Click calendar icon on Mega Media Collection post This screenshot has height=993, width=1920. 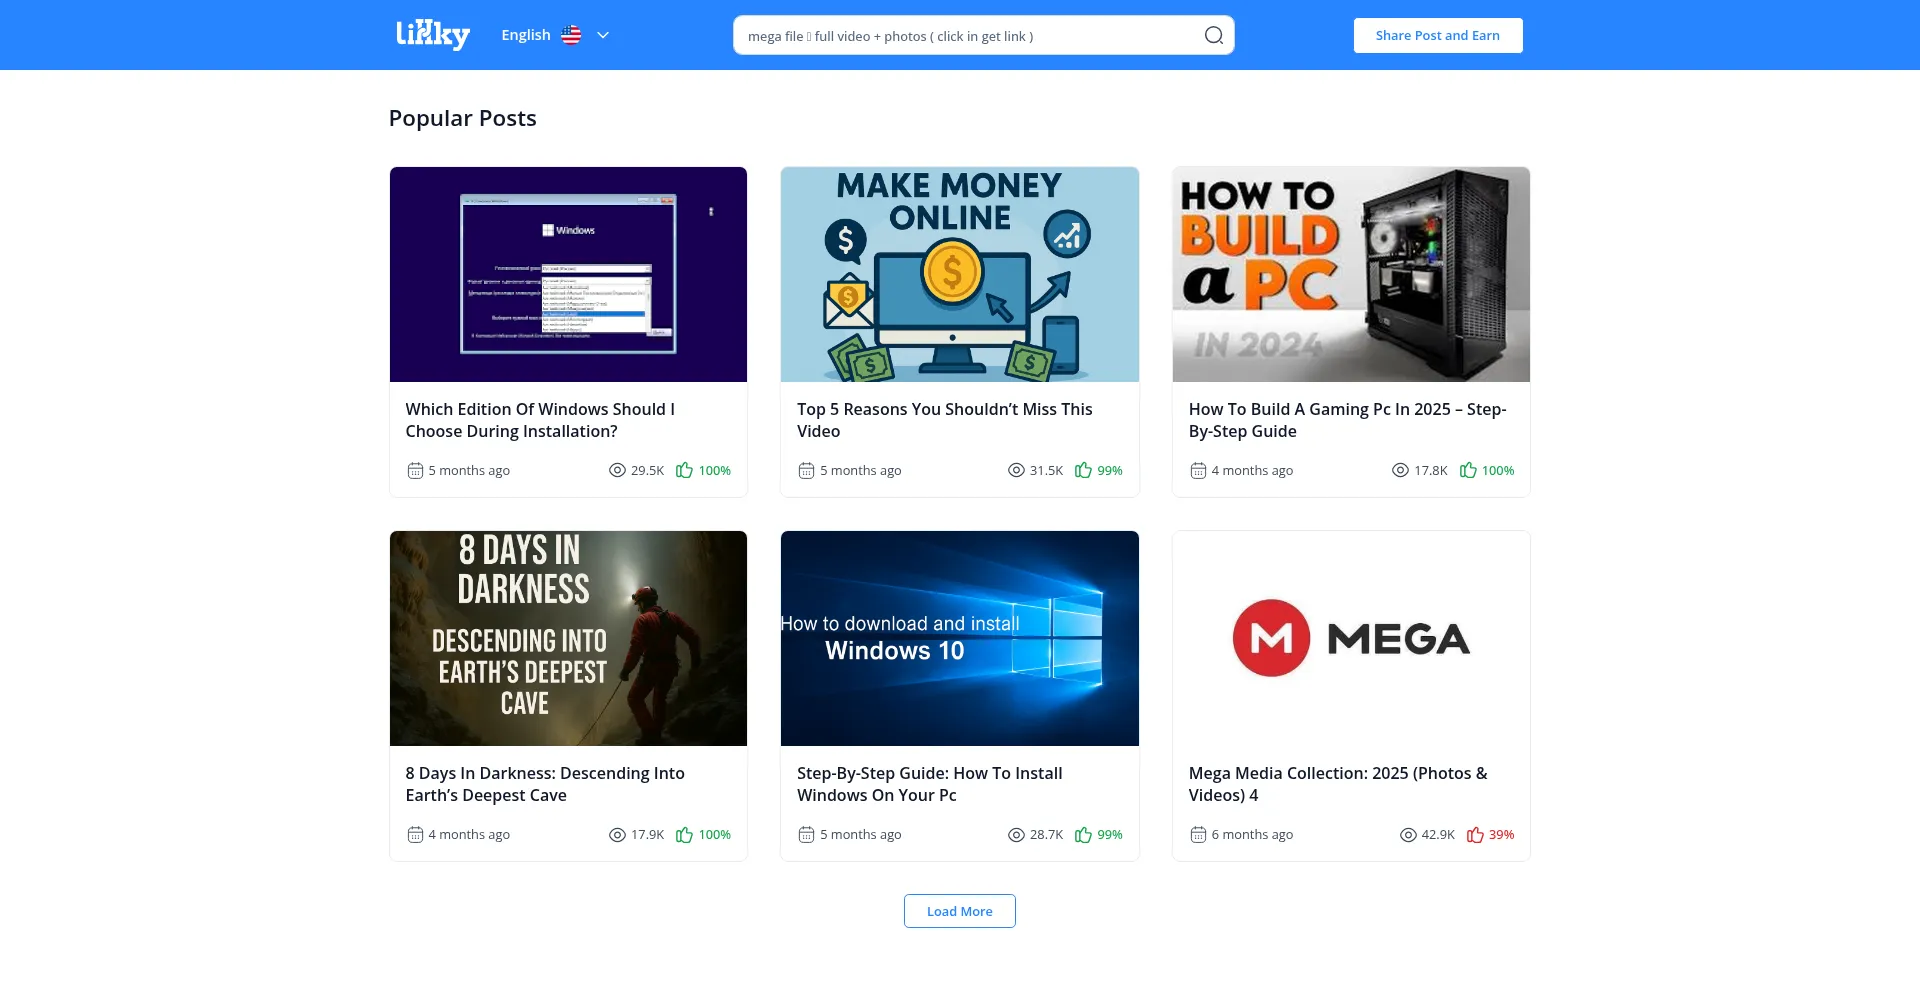(x=1198, y=835)
